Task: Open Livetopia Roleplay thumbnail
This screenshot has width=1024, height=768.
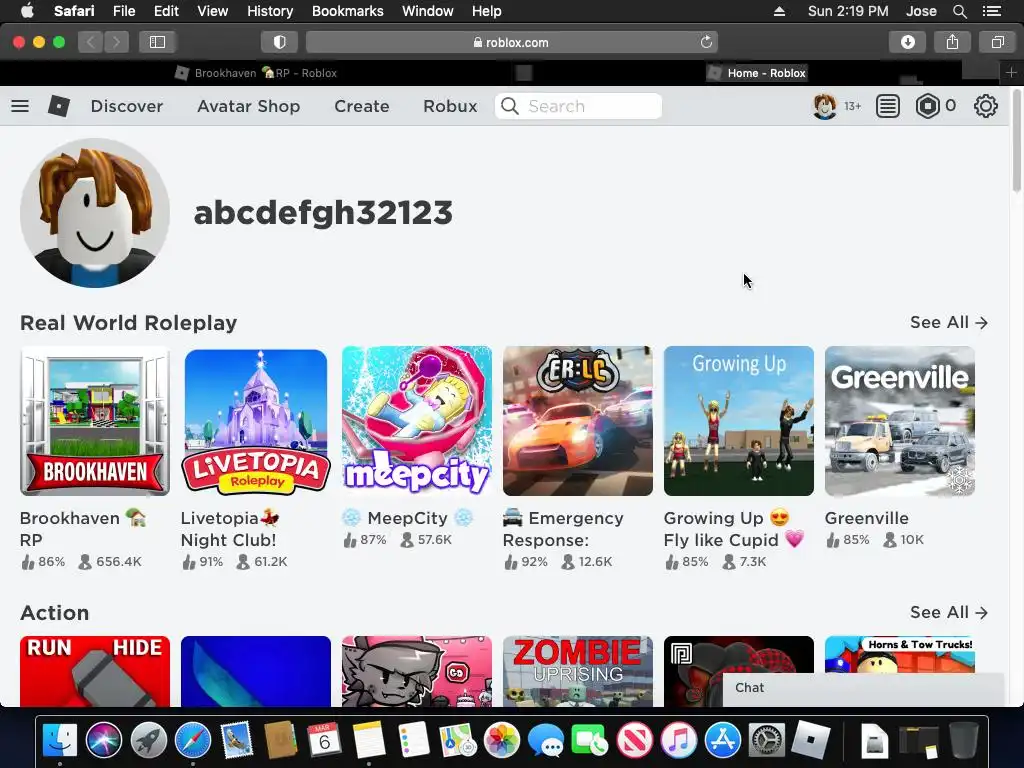Action: (x=255, y=421)
